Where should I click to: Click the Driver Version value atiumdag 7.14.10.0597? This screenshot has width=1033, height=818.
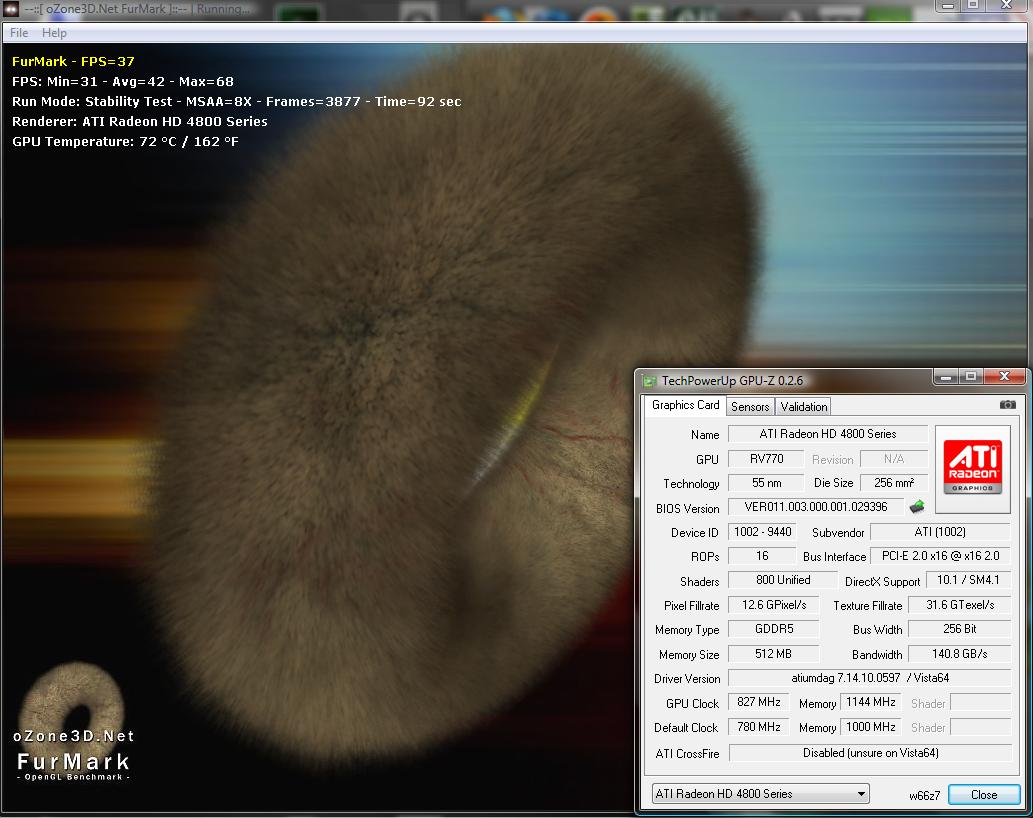tap(870, 678)
